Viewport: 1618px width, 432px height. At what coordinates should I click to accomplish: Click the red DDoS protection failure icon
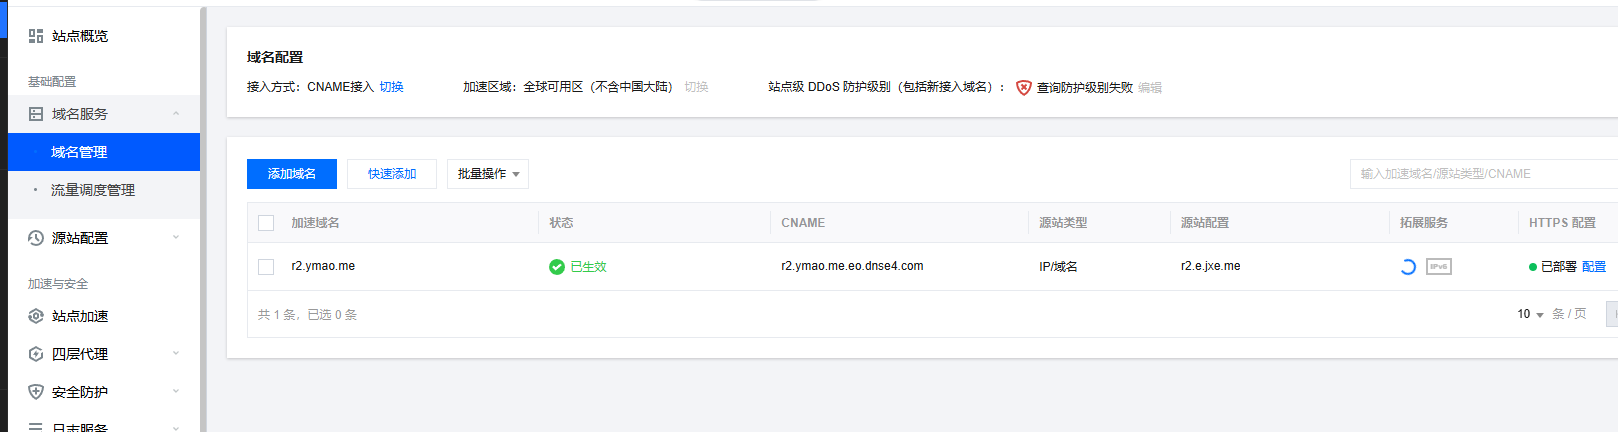click(1023, 88)
